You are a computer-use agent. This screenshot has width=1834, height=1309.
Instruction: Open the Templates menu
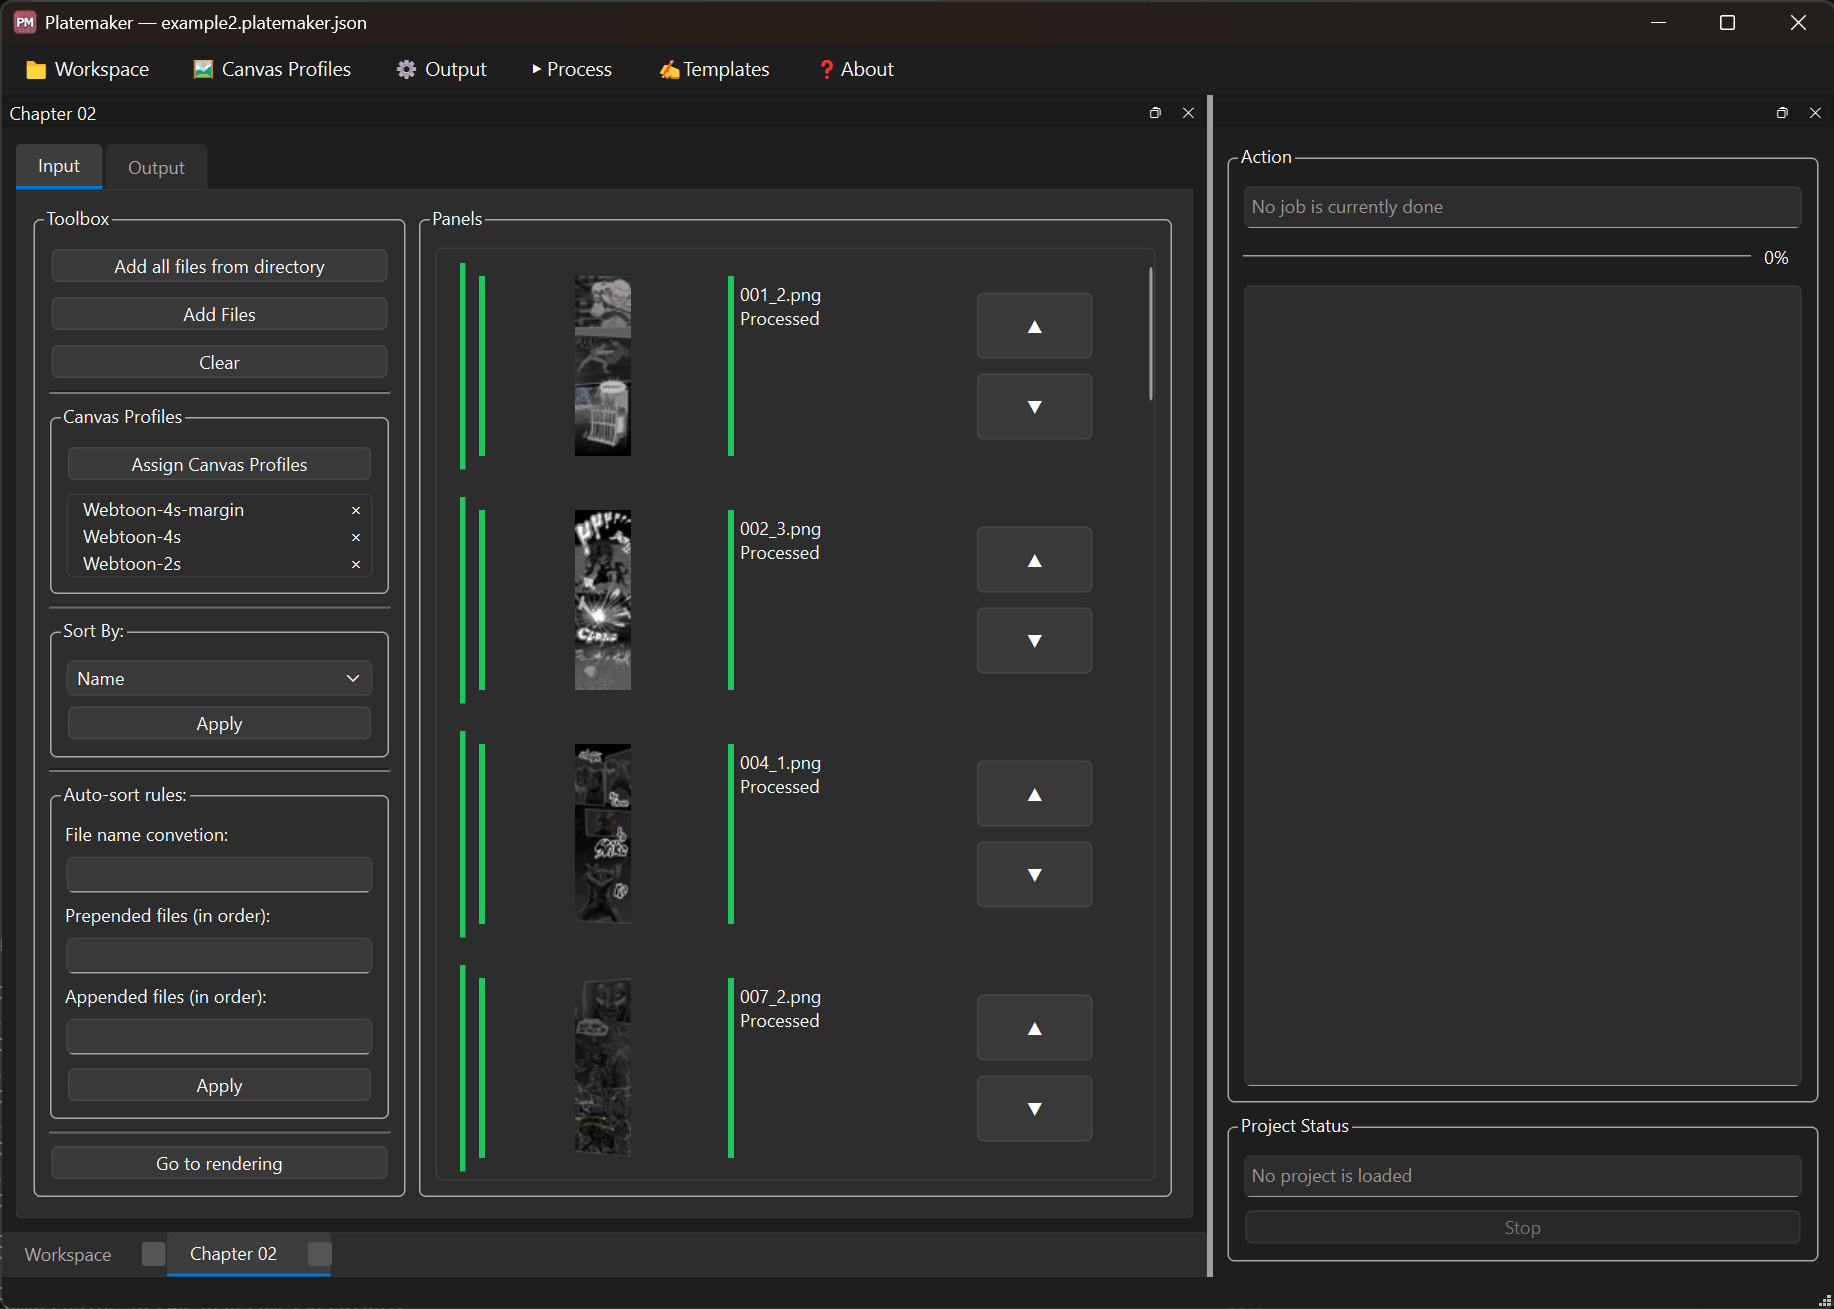click(x=714, y=69)
